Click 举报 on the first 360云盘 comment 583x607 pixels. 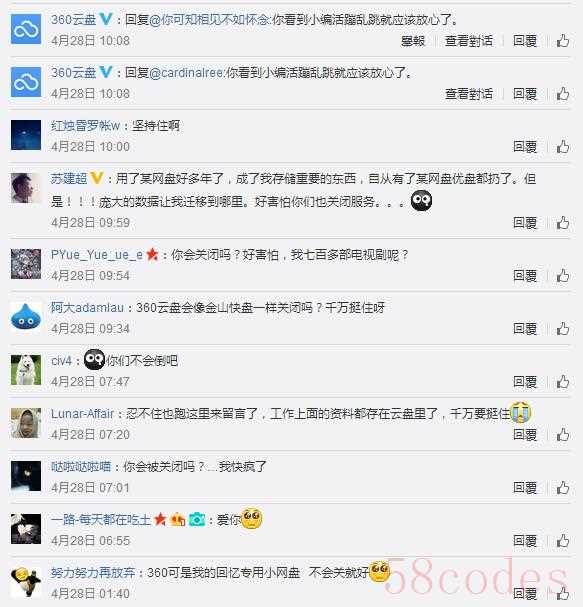(413, 41)
